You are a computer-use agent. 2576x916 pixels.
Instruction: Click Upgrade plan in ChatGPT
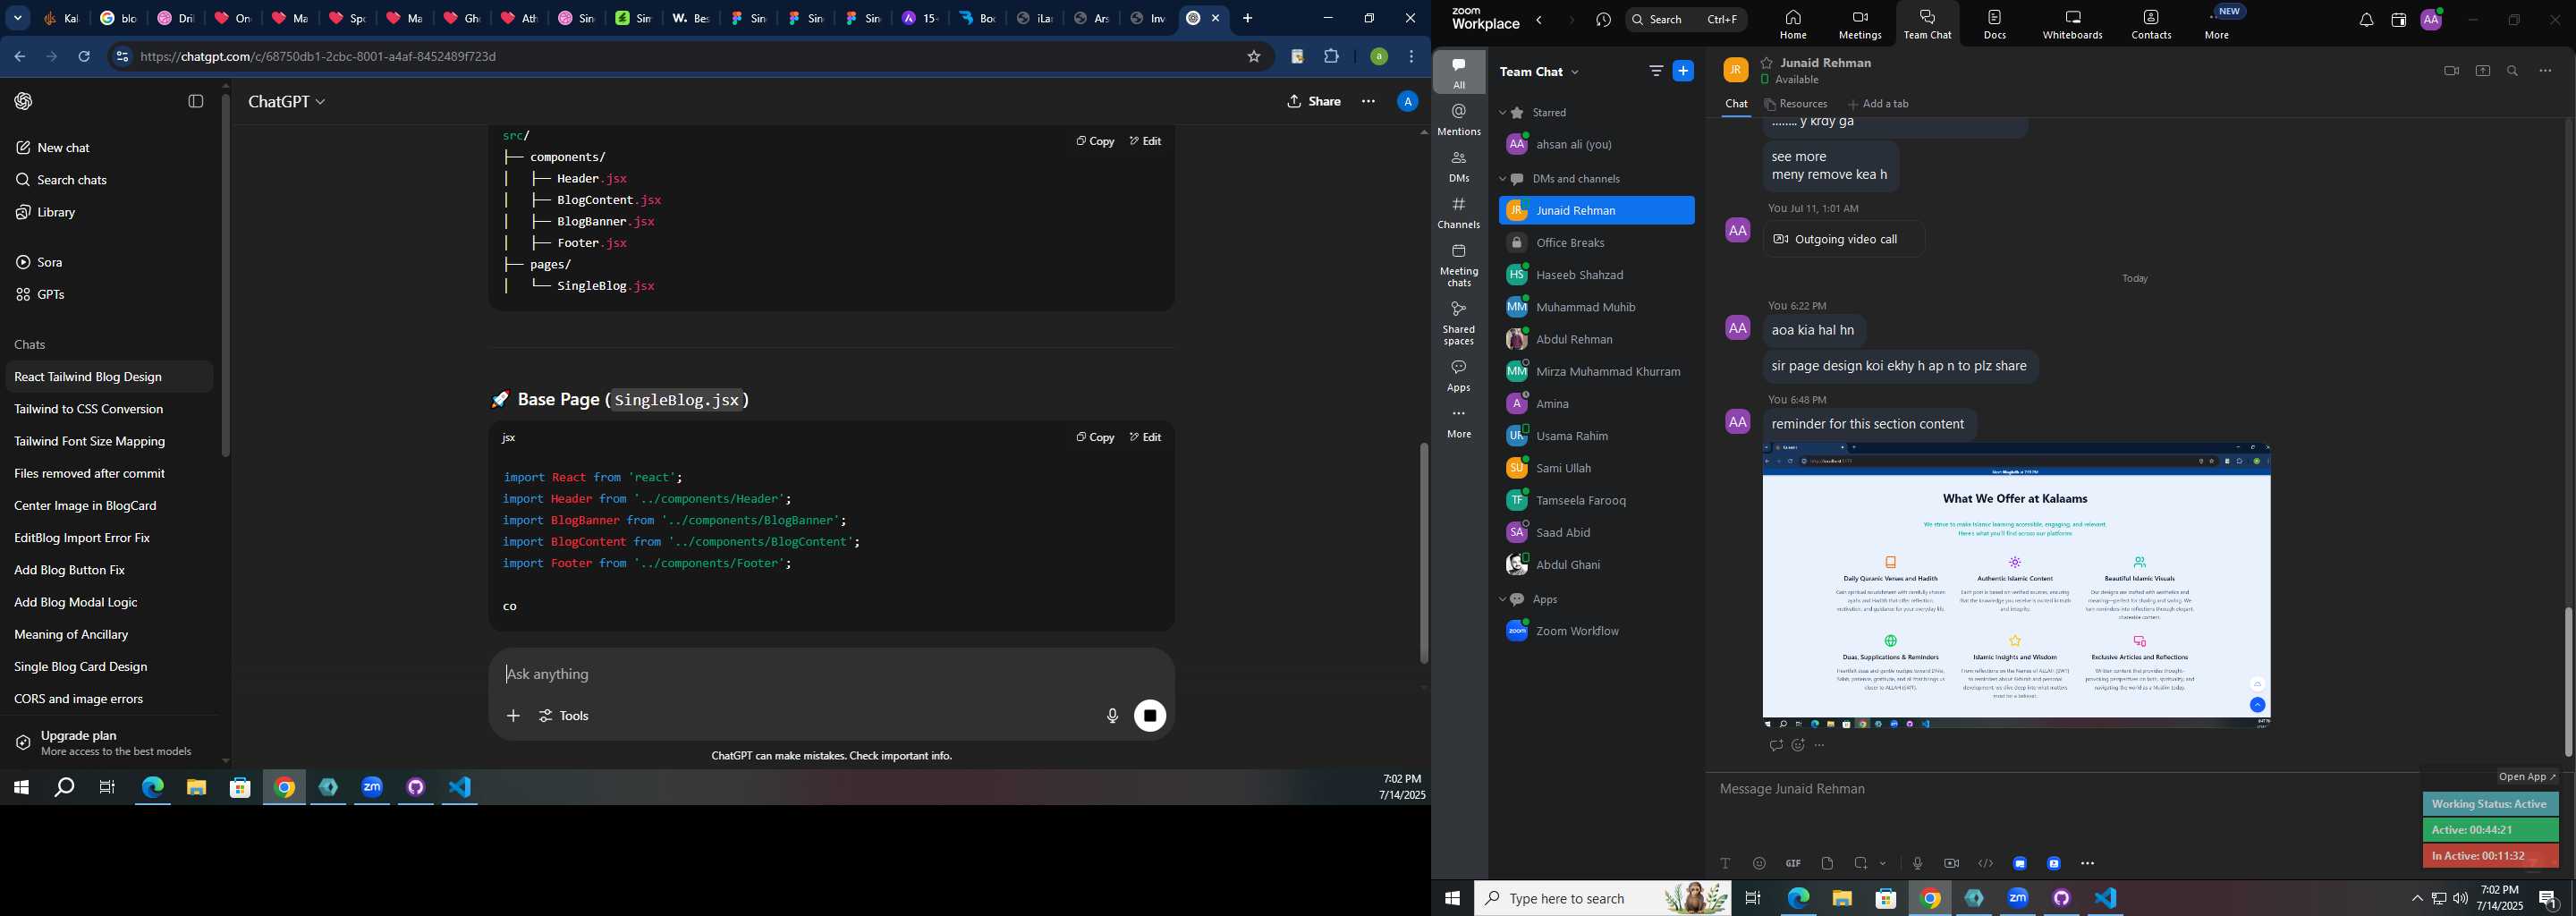point(108,742)
